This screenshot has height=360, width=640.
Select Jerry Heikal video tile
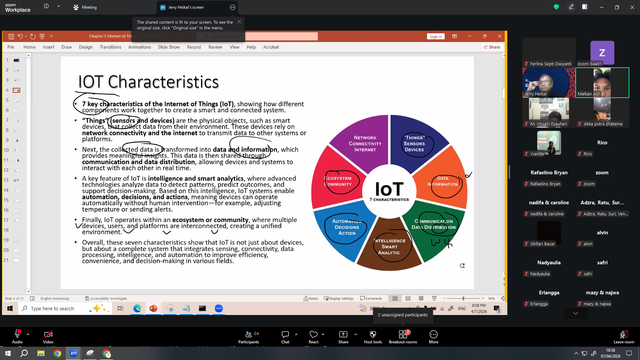(x=549, y=82)
